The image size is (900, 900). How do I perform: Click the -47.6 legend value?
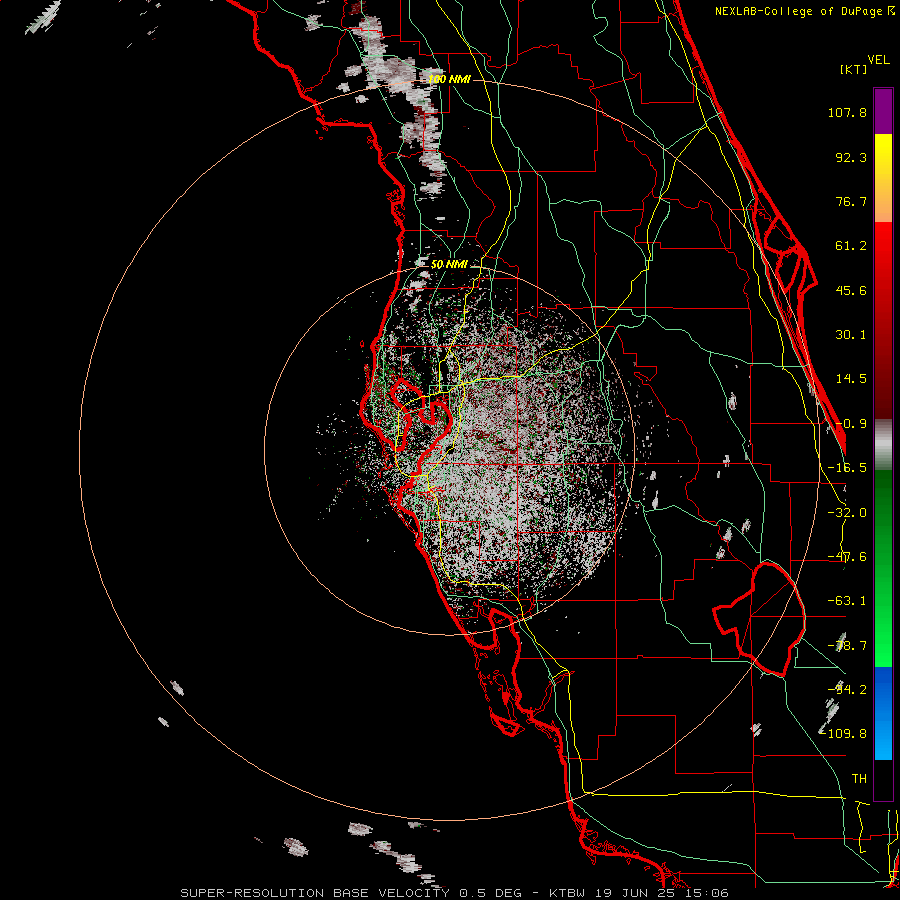point(847,557)
